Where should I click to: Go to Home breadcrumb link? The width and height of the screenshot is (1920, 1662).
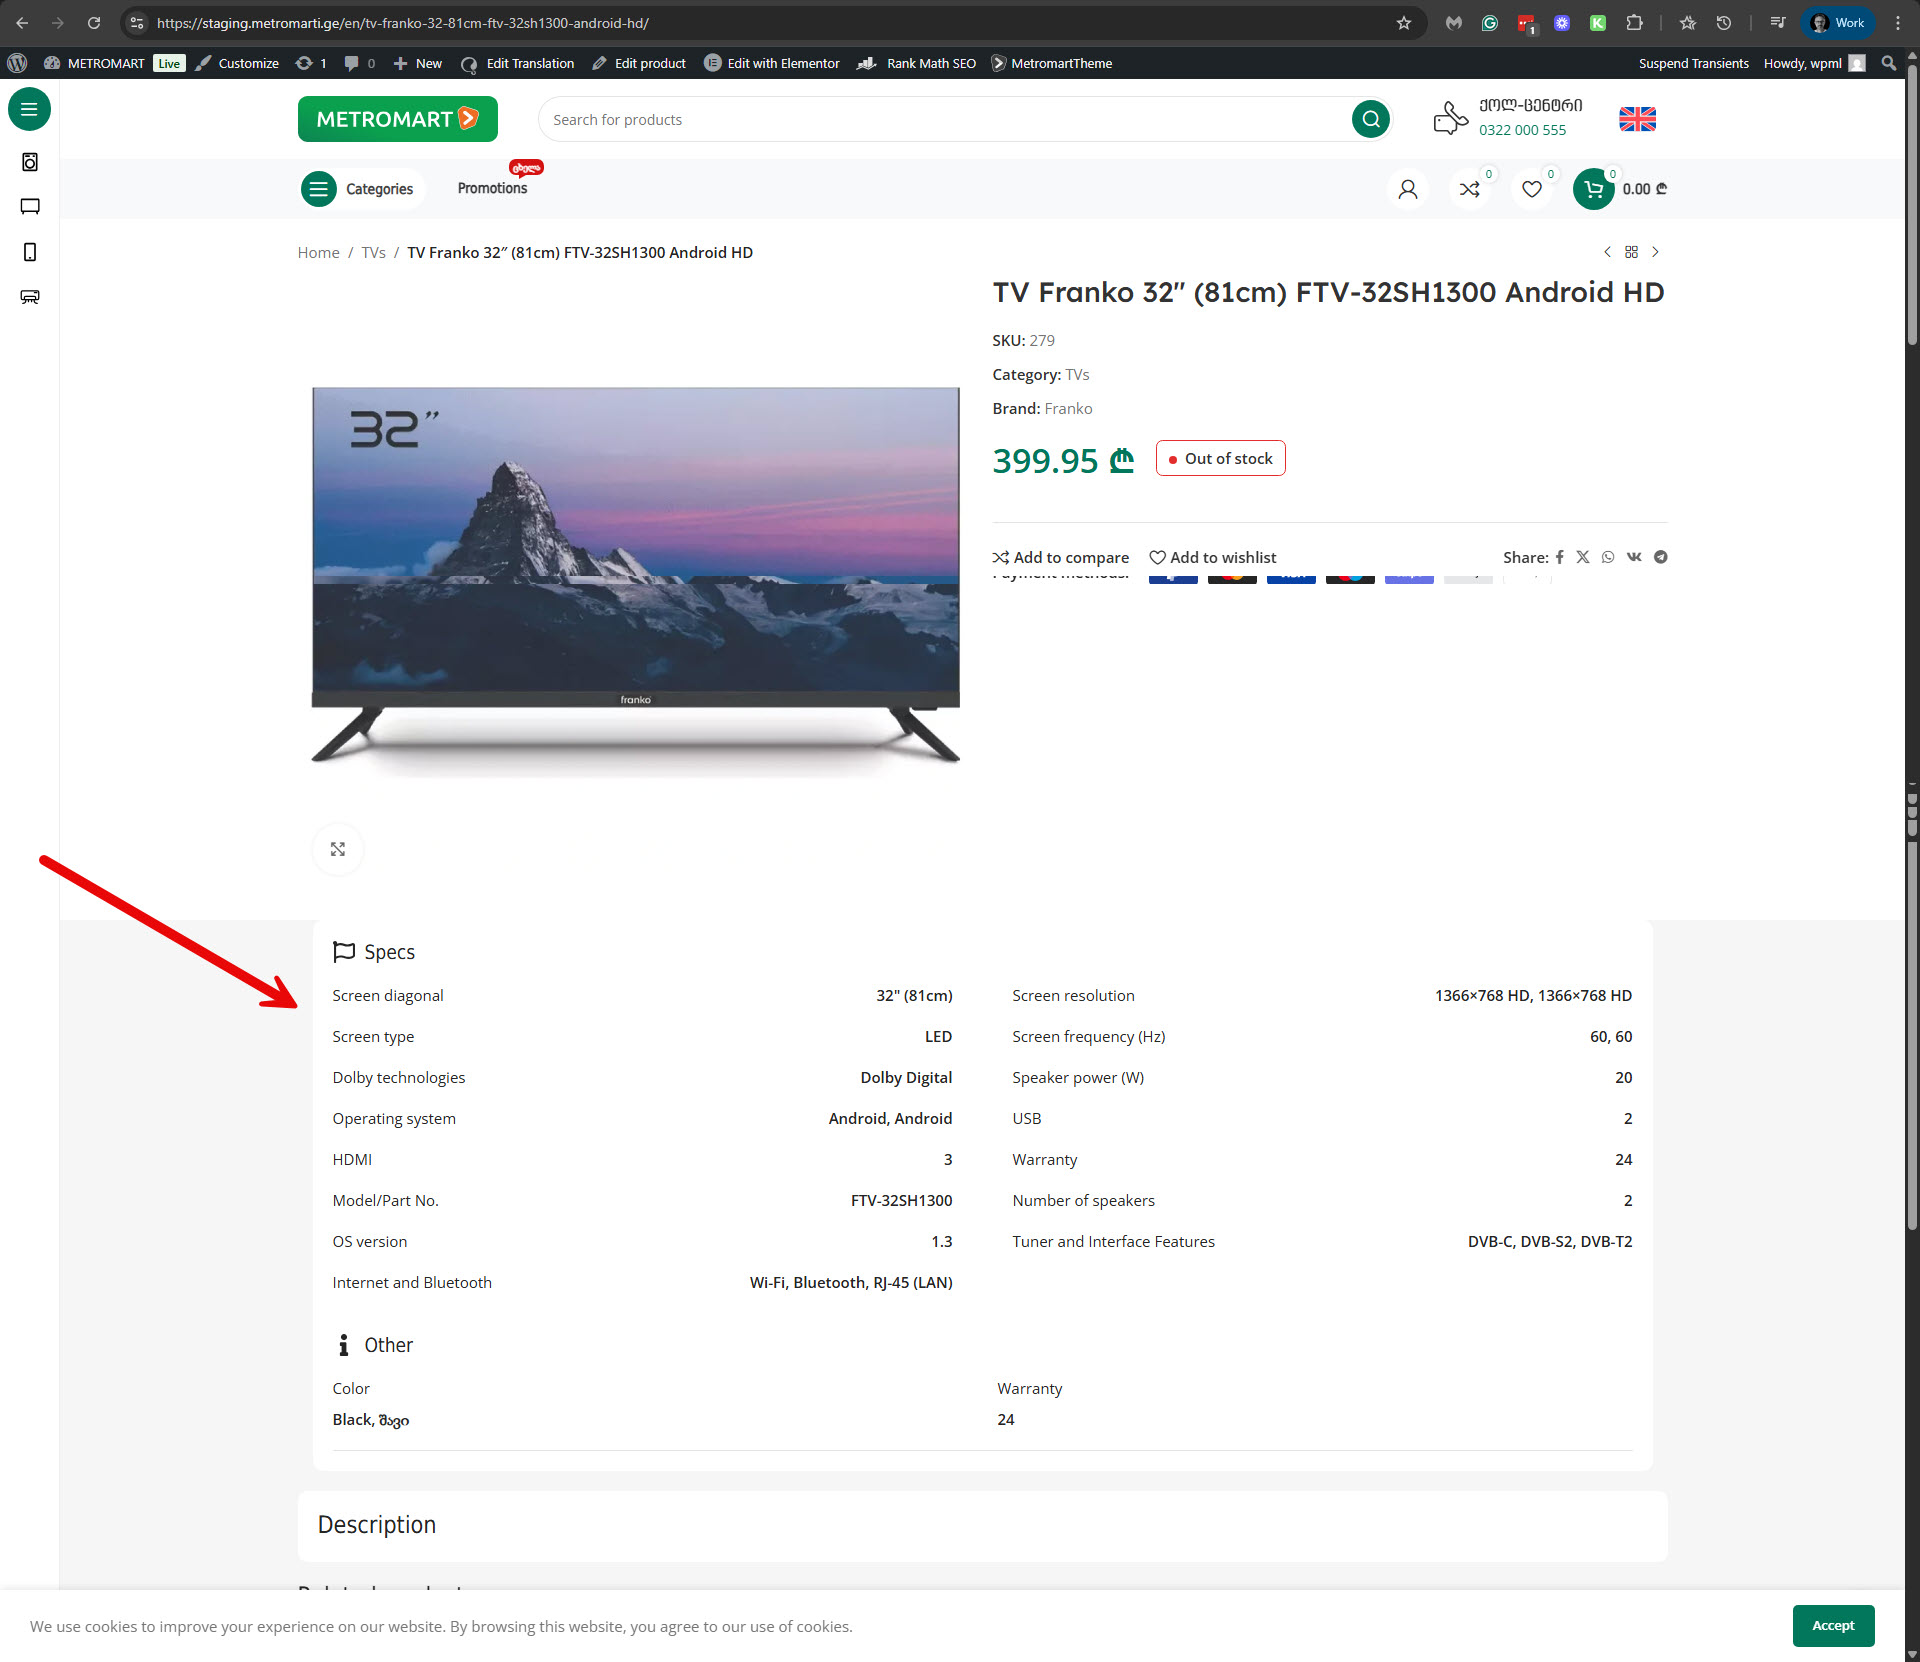click(x=318, y=252)
